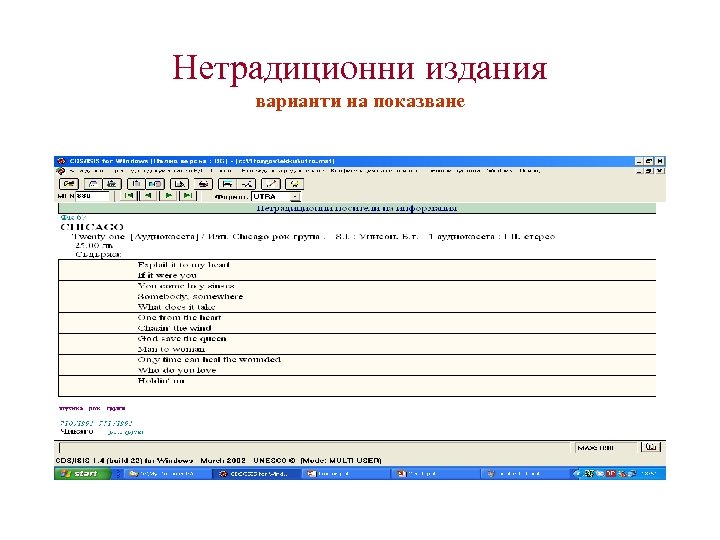
Task: Click the keyword line below the track table
Action: (x=92, y=408)
